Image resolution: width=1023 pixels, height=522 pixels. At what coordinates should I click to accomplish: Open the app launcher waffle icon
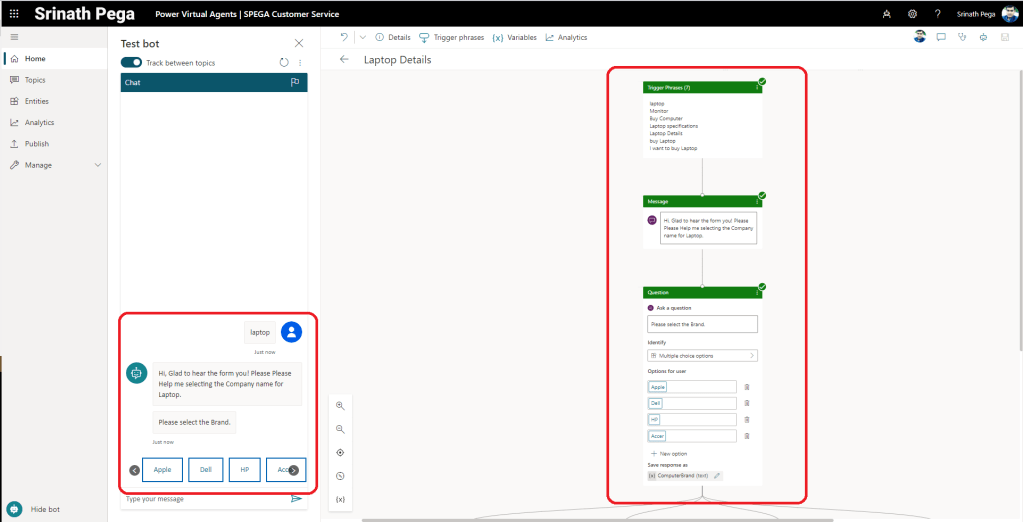(14, 14)
